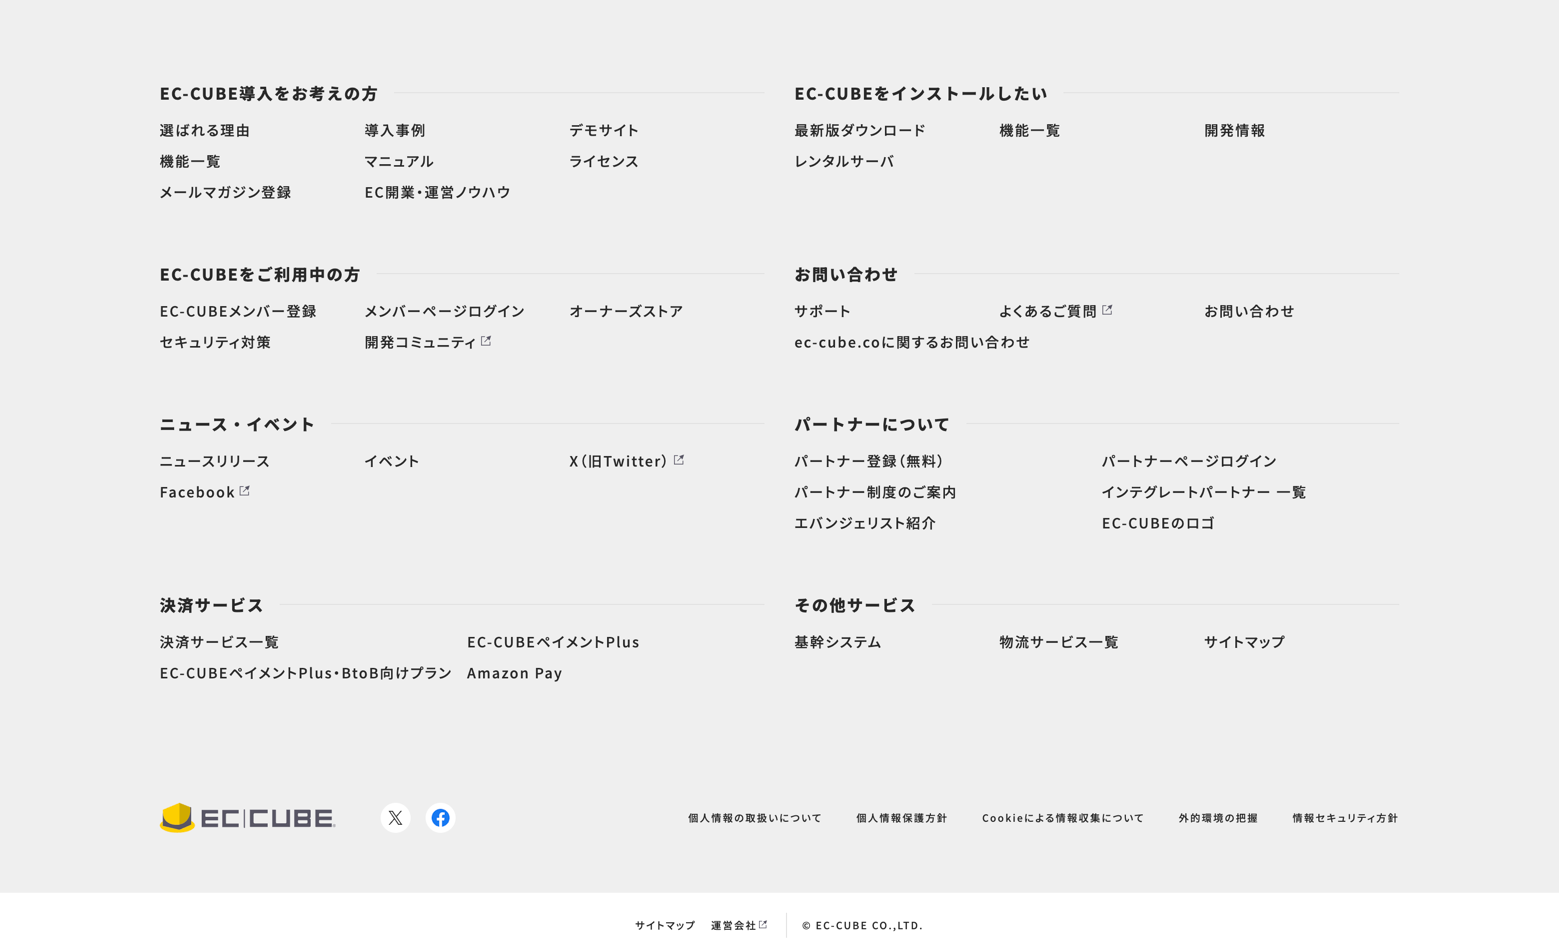The height and width of the screenshot is (951, 1559).
Task: Open 情報セキュリティ方針 link
Action: (x=1345, y=818)
